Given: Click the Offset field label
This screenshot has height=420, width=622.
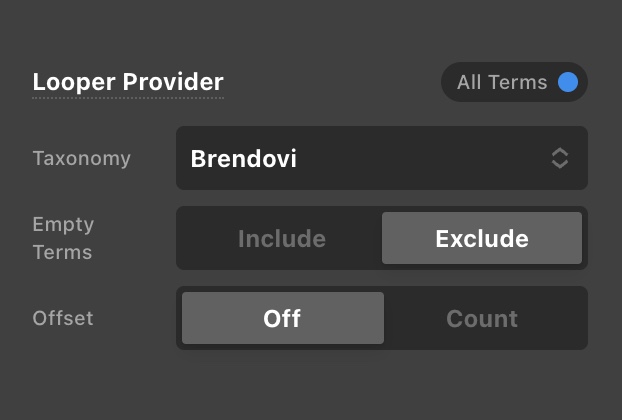Looking at the screenshot, I should click(63, 318).
